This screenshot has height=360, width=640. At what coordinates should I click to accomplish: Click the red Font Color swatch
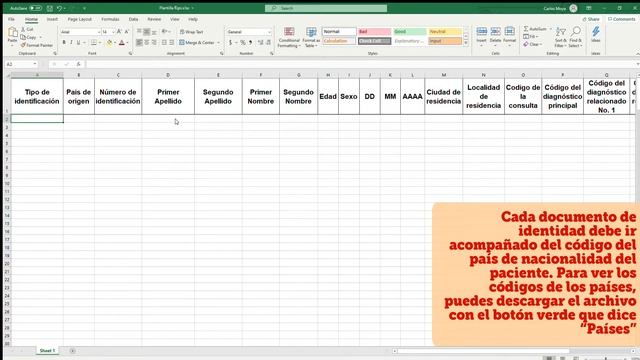(122, 42)
